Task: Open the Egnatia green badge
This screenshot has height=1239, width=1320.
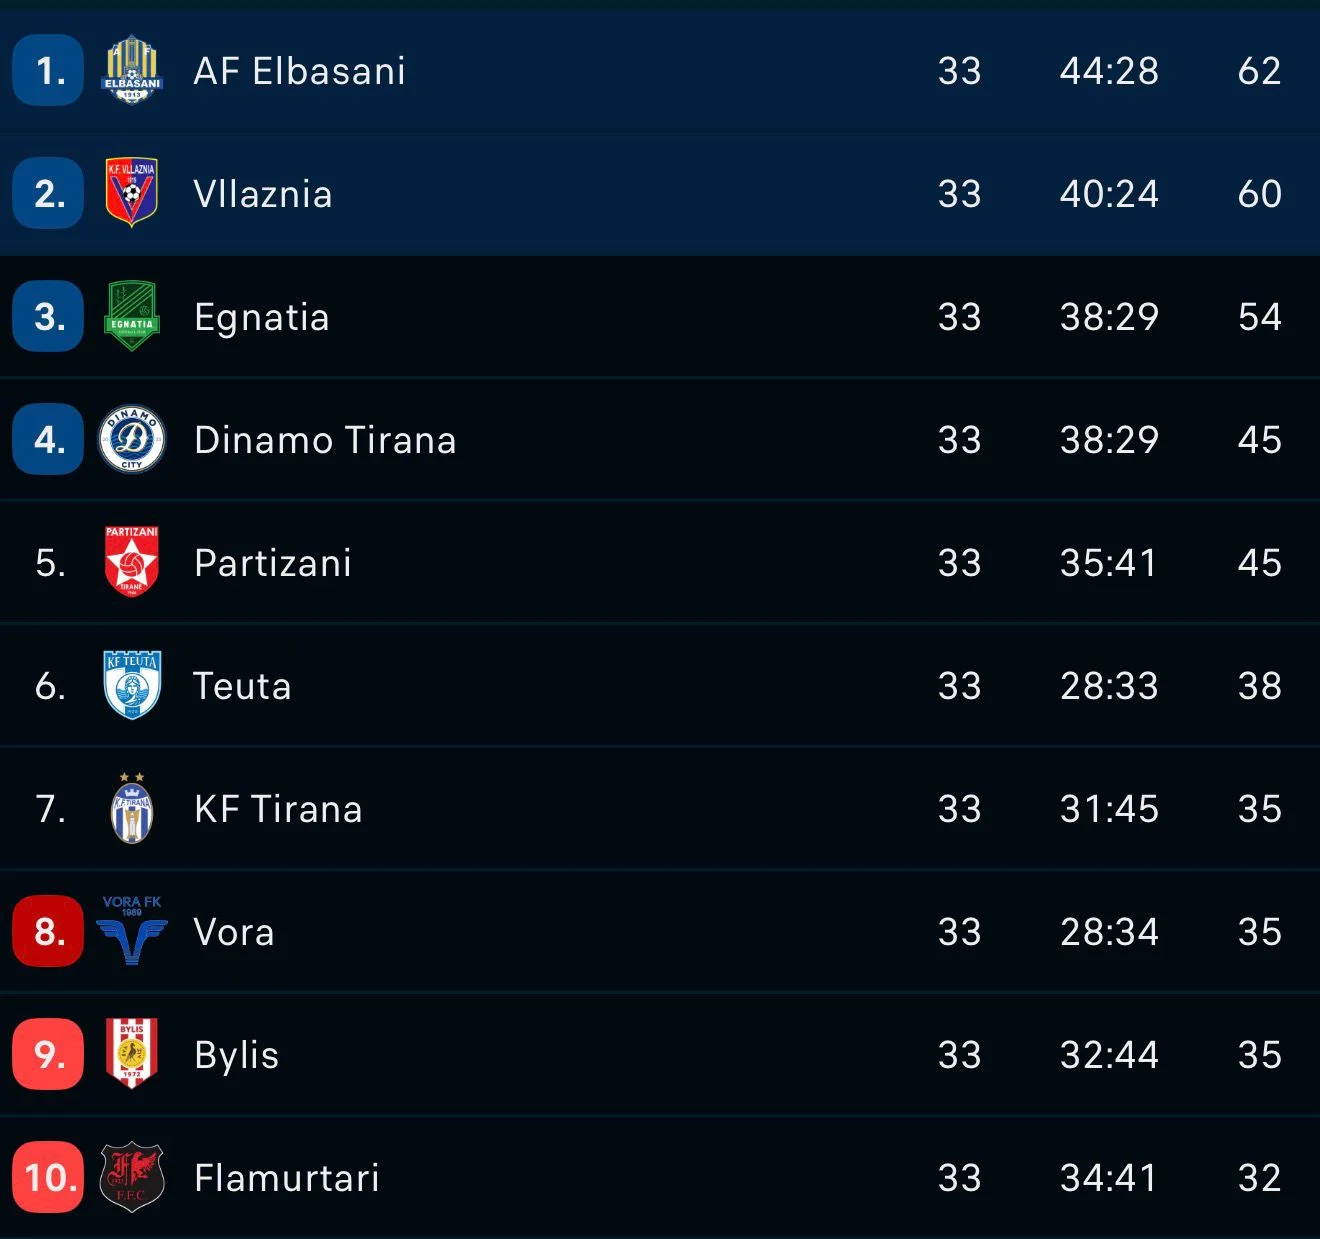Action: pyautogui.click(x=132, y=316)
